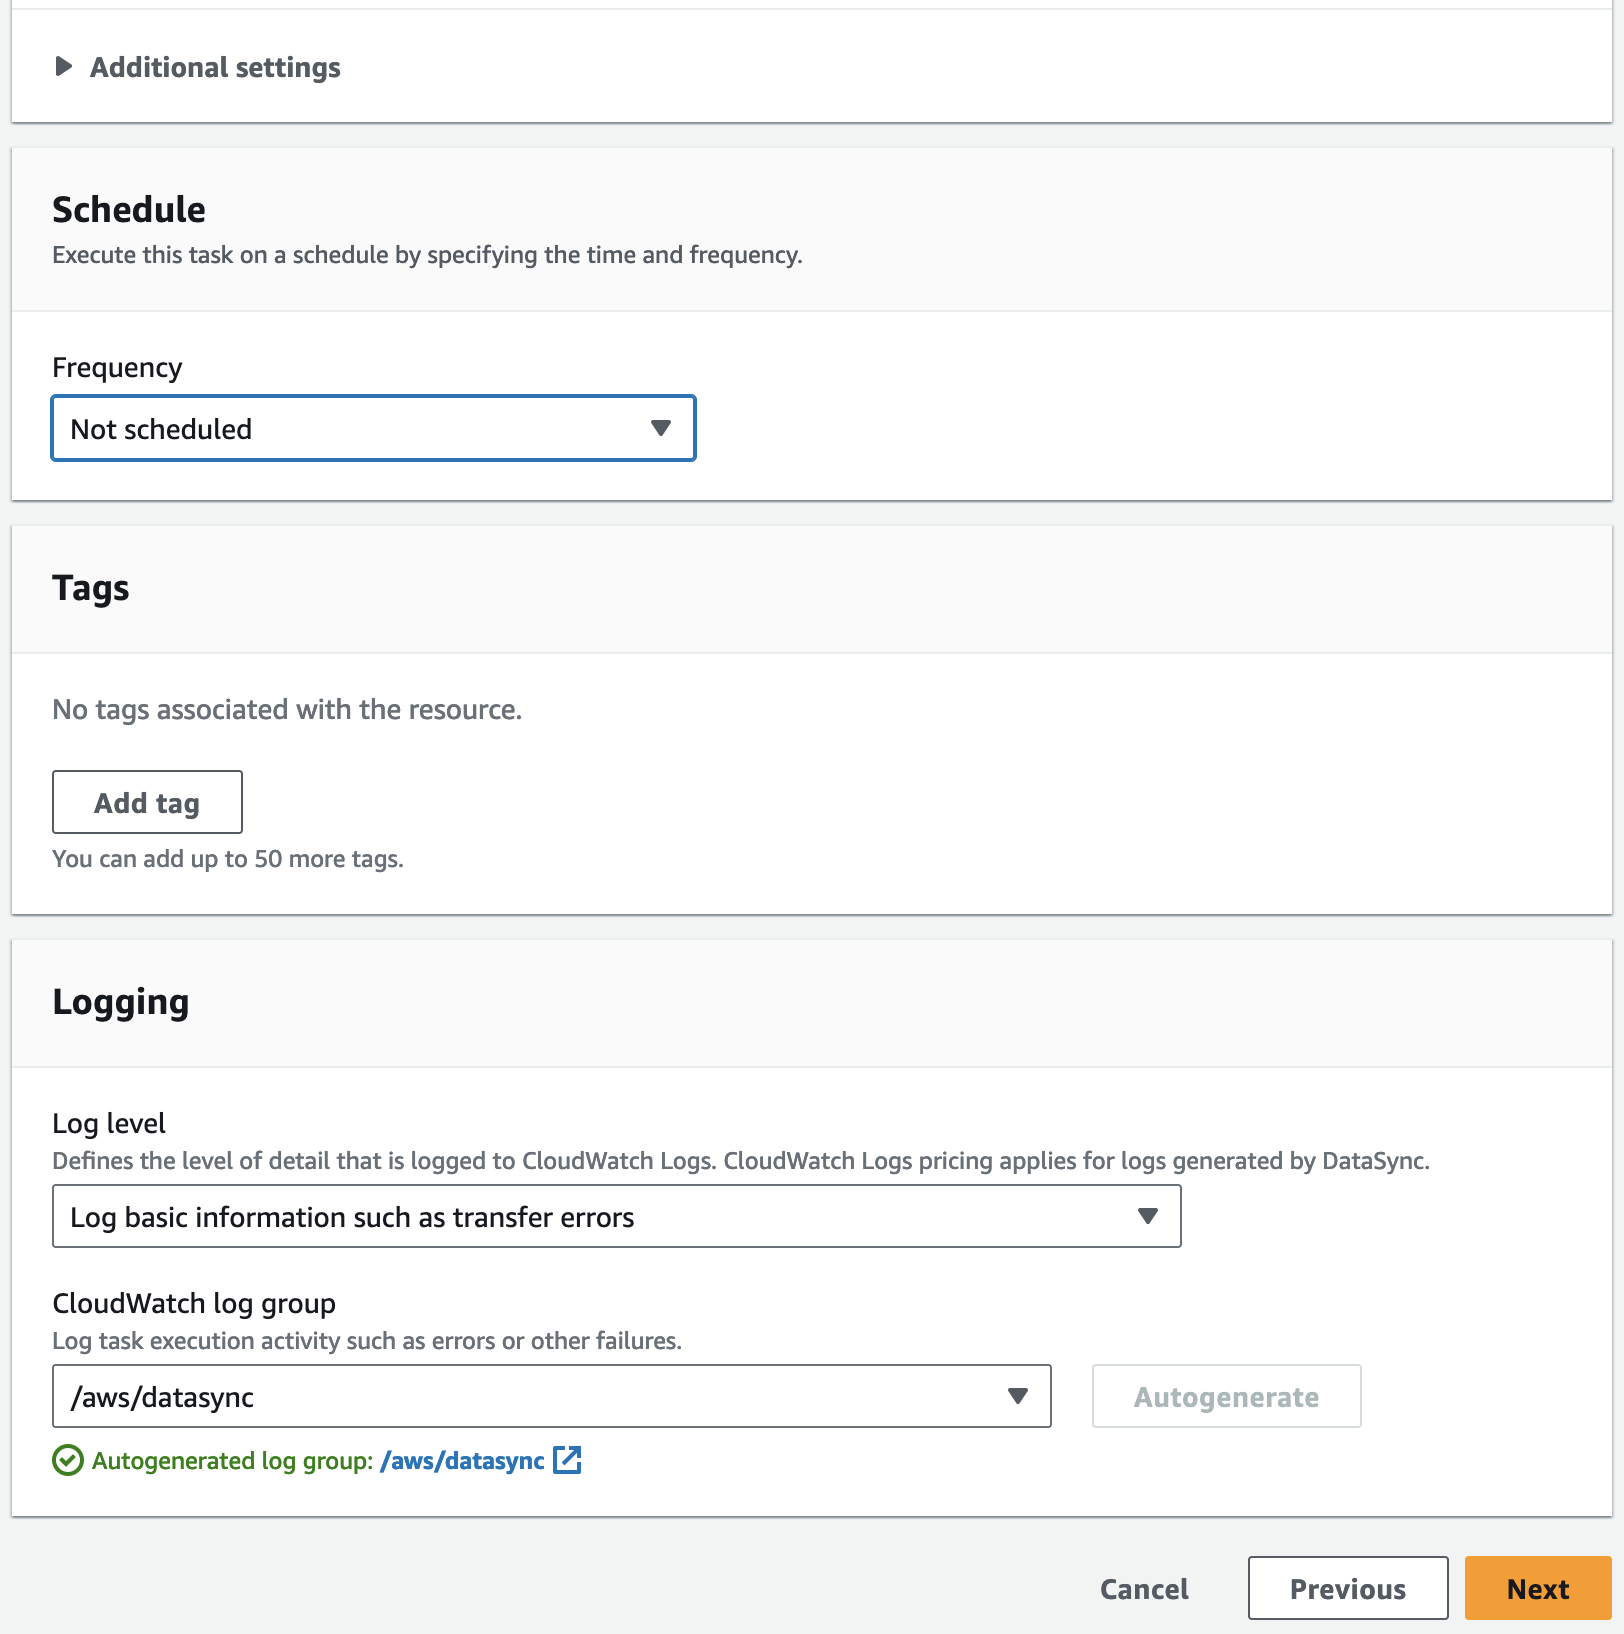
Task: Click the 'CloudWatch log group' field label
Action: click(x=194, y=1303)
